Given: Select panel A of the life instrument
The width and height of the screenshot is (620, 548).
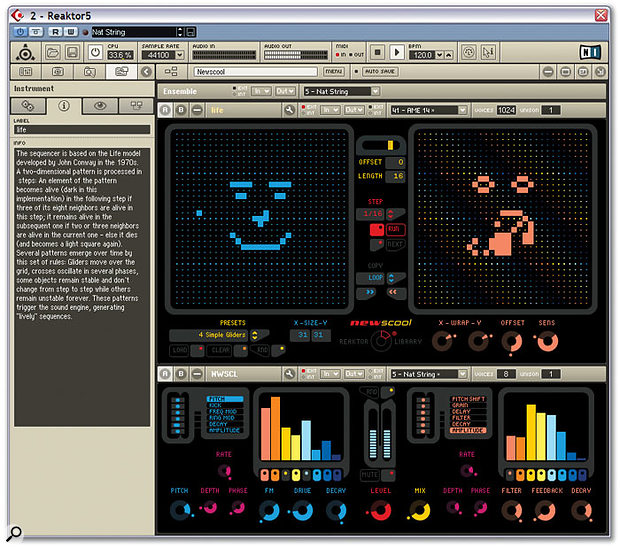Looking at the screenshot, I should tap(165, 110).
